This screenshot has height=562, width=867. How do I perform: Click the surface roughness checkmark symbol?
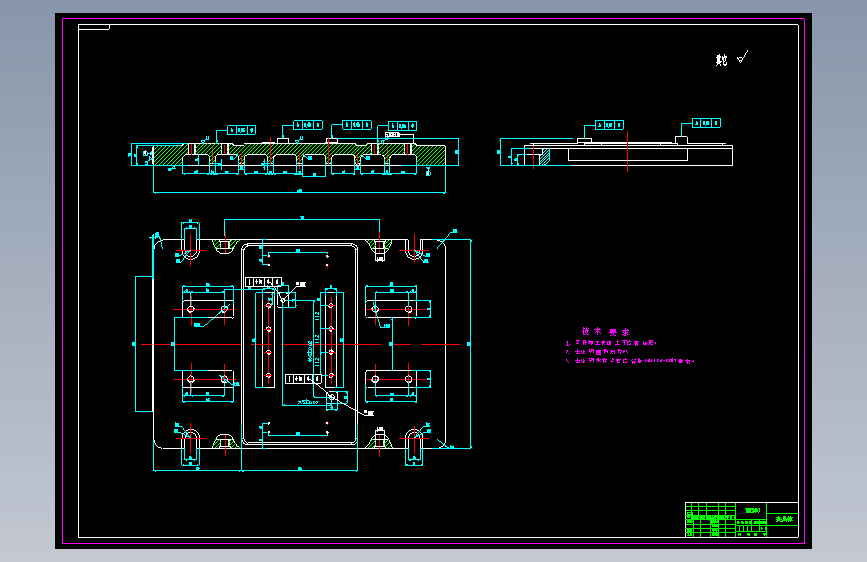[743, 56]
